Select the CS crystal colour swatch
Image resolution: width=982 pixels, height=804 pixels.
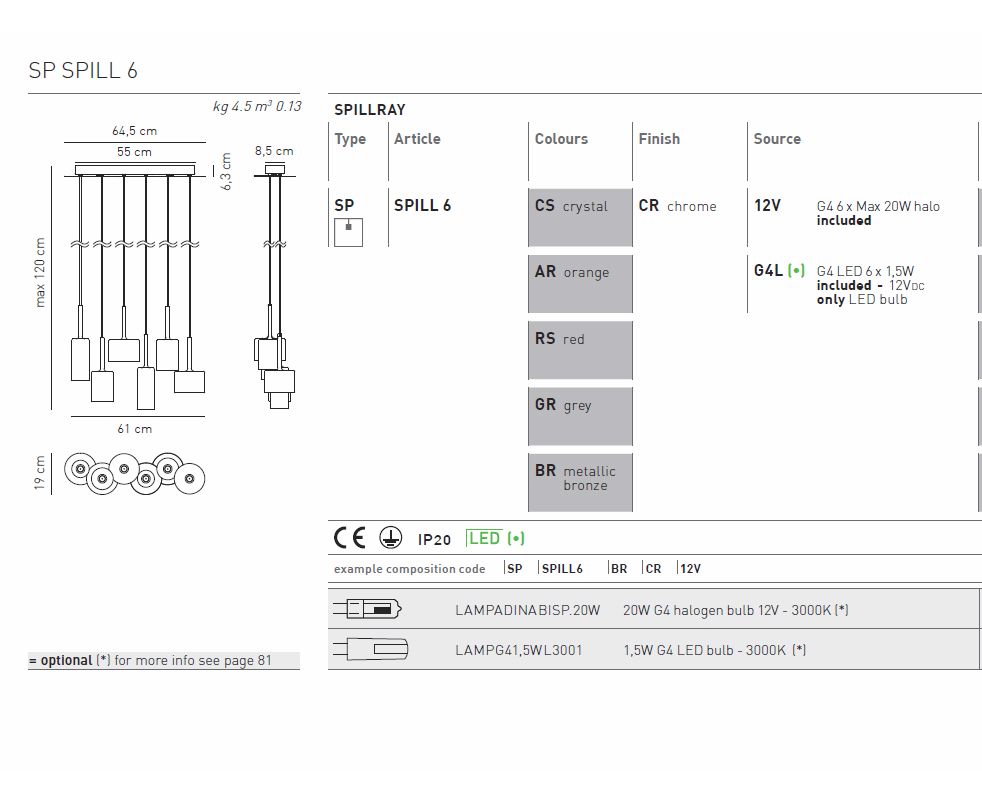580,217
